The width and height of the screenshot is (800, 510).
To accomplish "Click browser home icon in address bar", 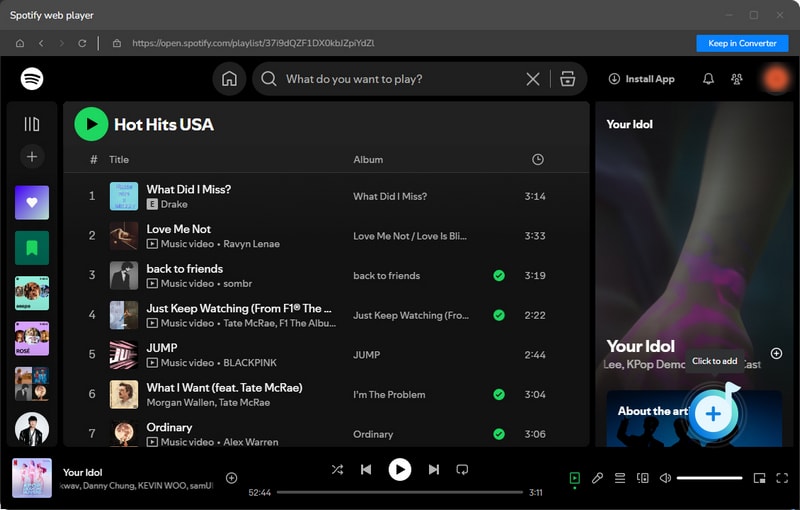I will pos(20,43).
